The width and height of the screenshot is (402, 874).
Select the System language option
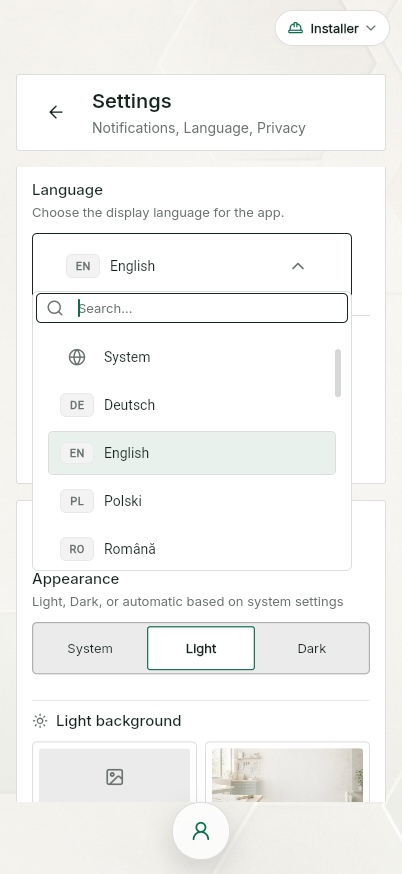[x=192, y=357]
